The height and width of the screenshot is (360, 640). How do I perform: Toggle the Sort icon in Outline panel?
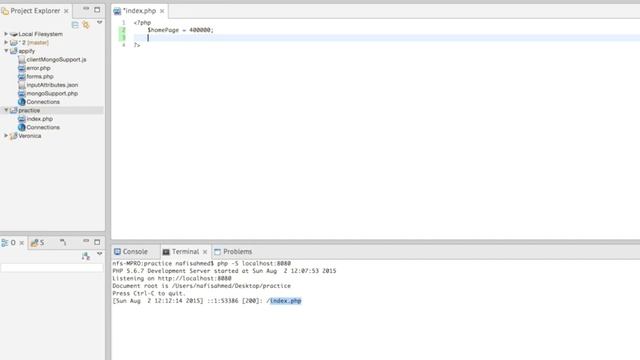pyautogui.click(x=86, y=256)
